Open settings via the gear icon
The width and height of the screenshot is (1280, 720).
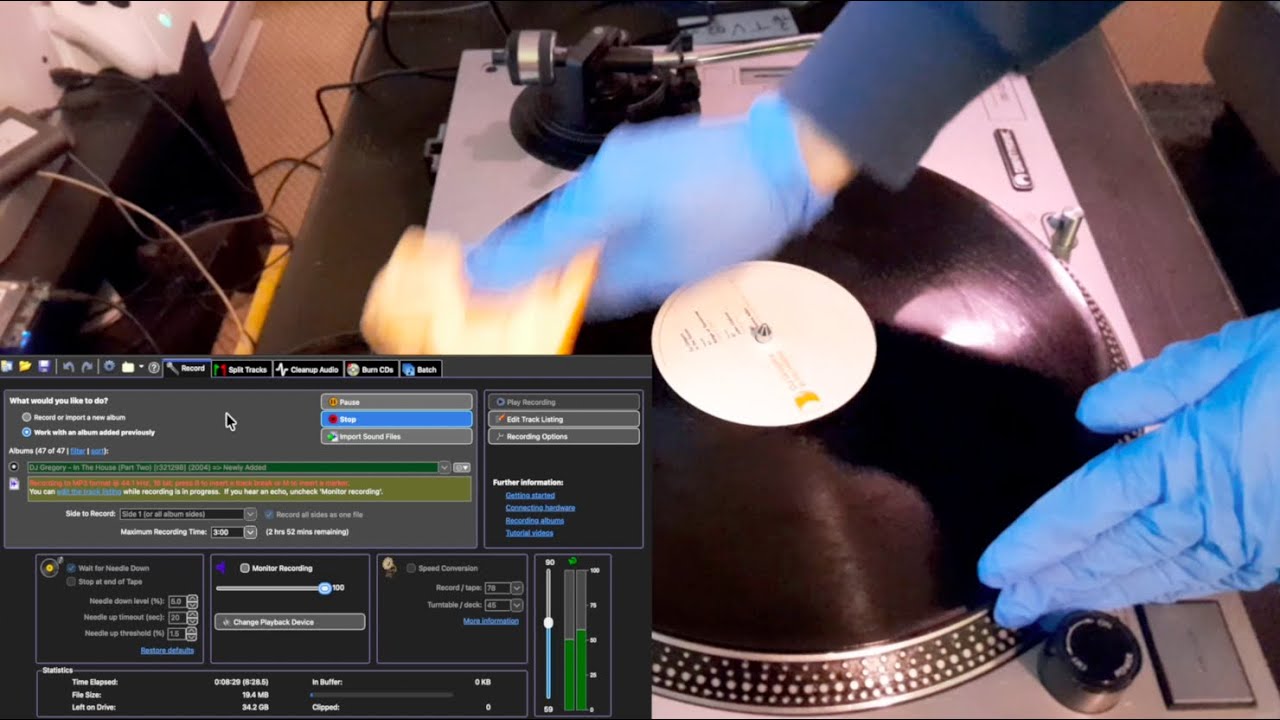point(109,368)
